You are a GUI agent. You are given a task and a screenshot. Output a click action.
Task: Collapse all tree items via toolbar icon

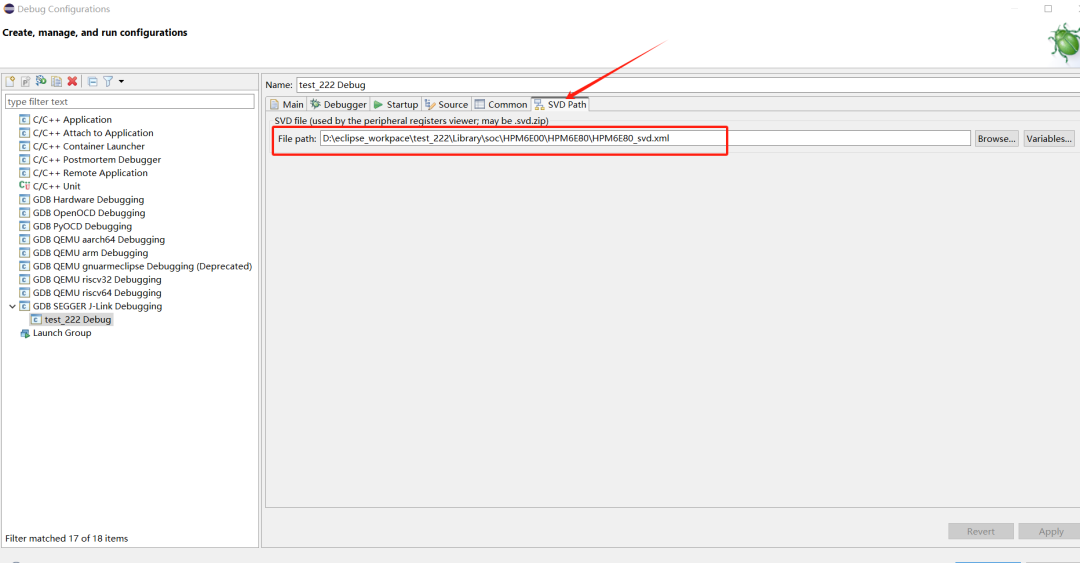(92, 81)
